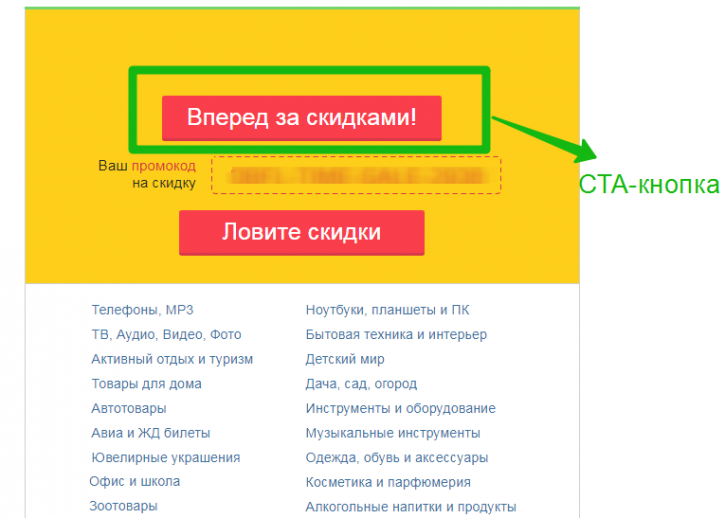The height and width of the screenshot is (518, 725).
Task: Visit "Ювелирные украшения" category
Action: (x=166, y=457)
